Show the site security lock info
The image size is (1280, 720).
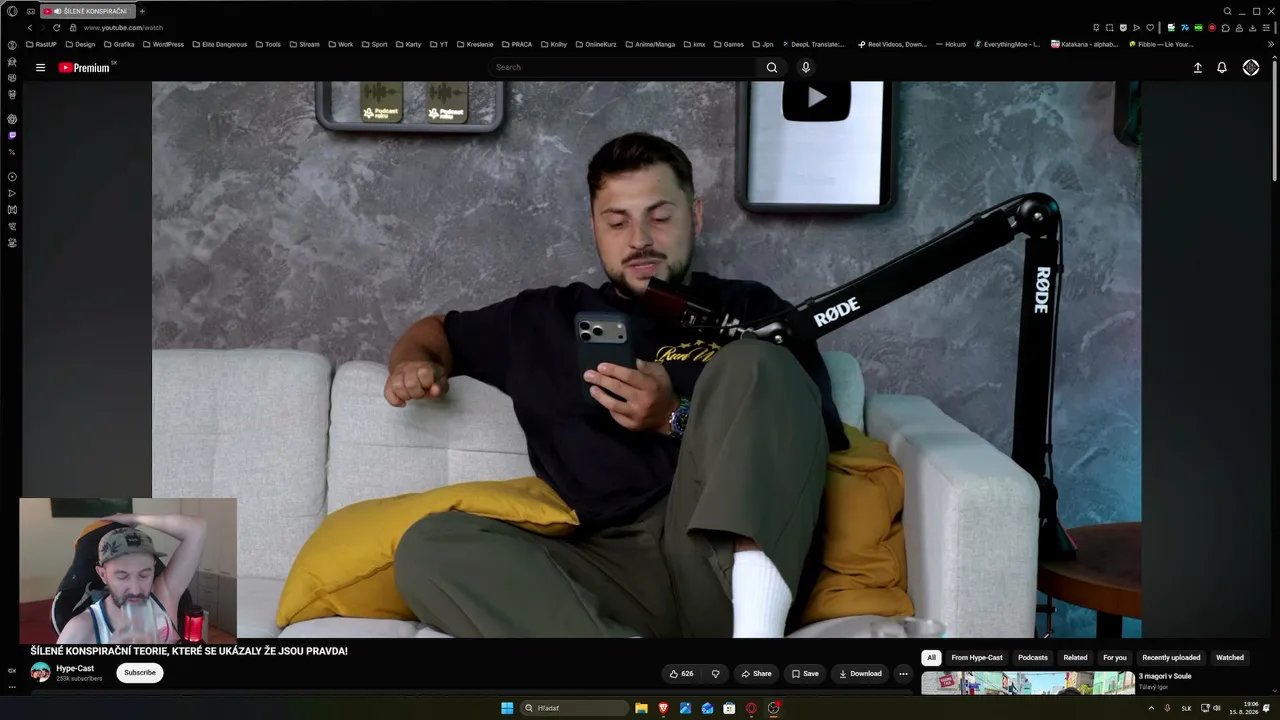pos(72,28)
